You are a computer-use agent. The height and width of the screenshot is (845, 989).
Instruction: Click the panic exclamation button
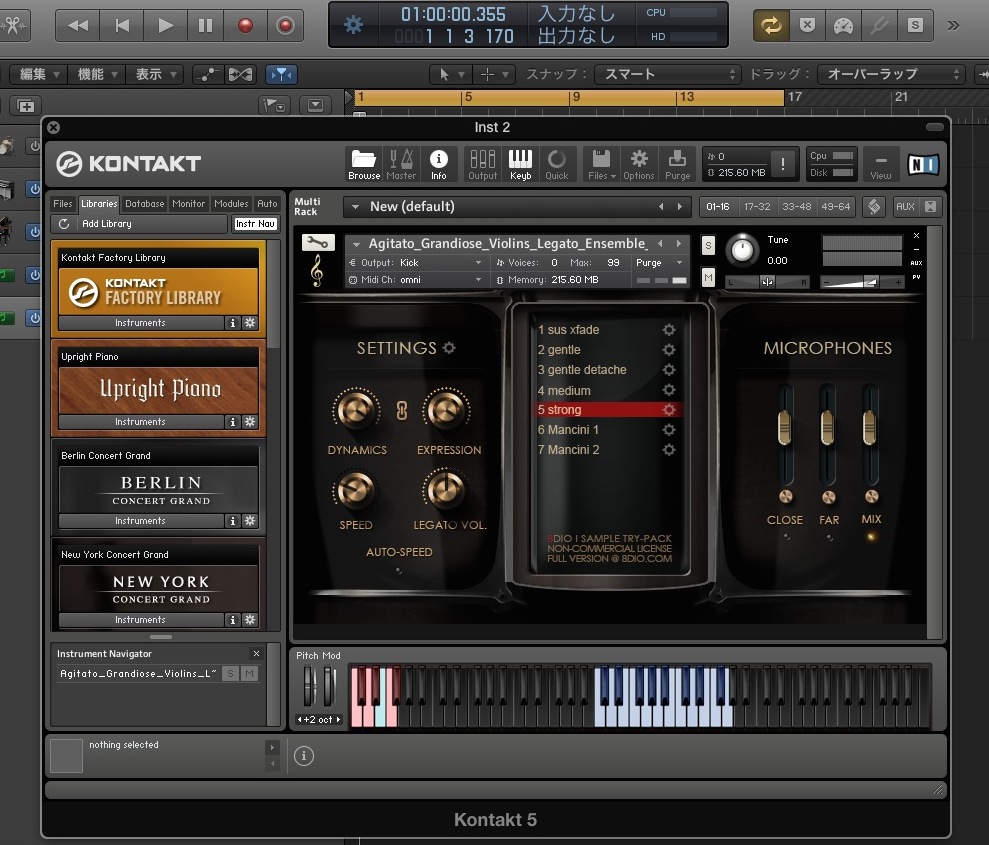(783, 165)
